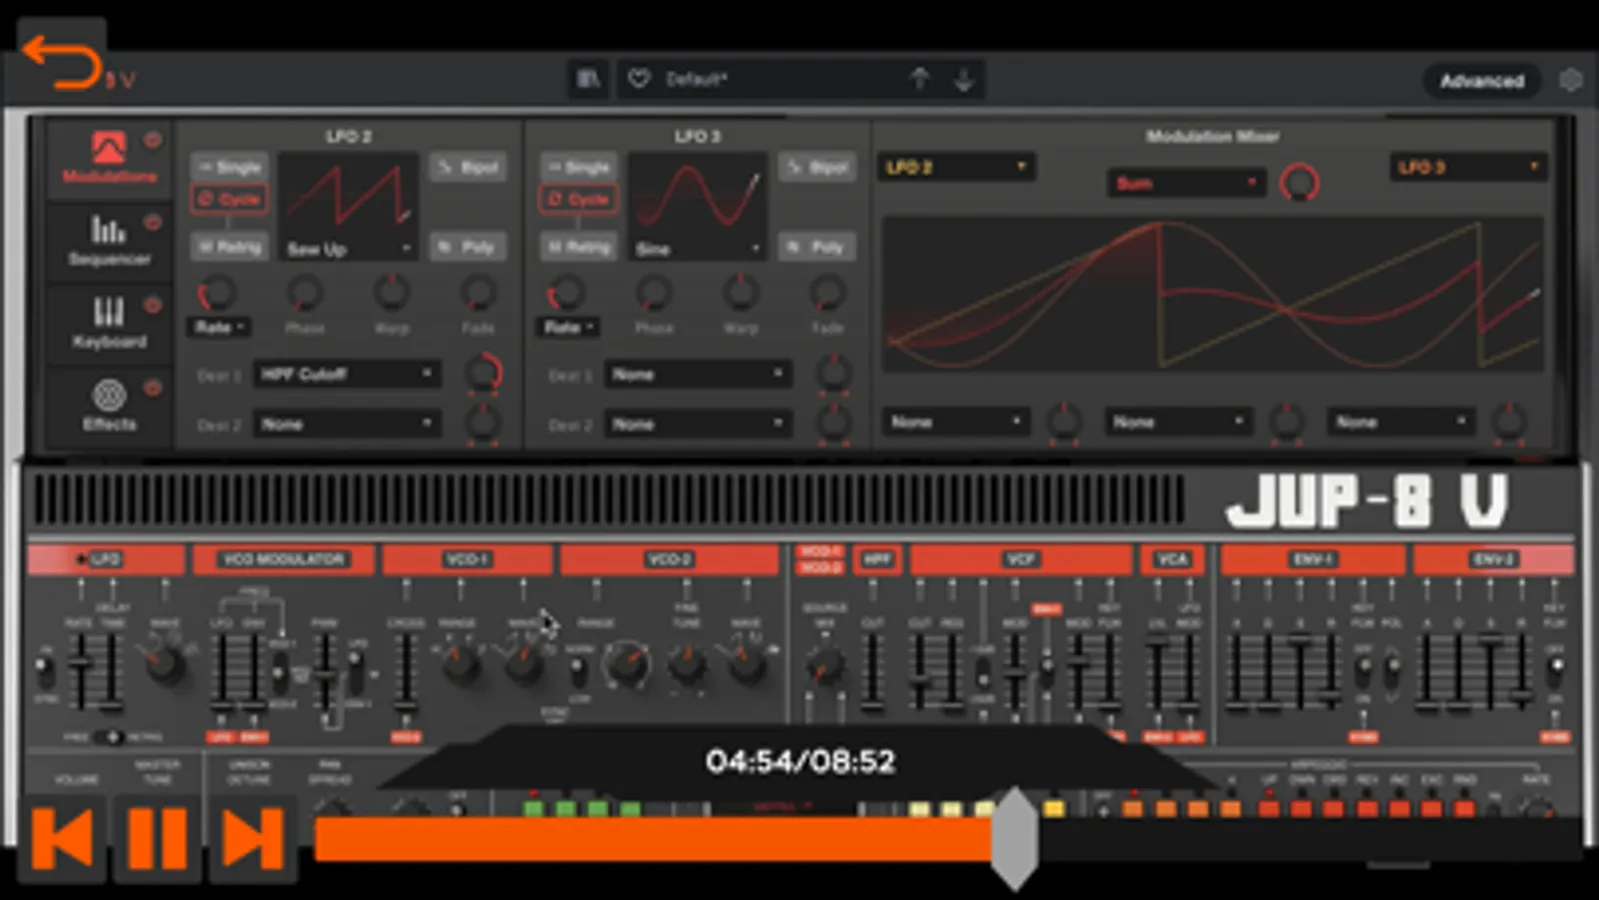Adjust the LFO 2 Phase knob
The height and width of the screenshot is (900, 1599).
[304, 293]
